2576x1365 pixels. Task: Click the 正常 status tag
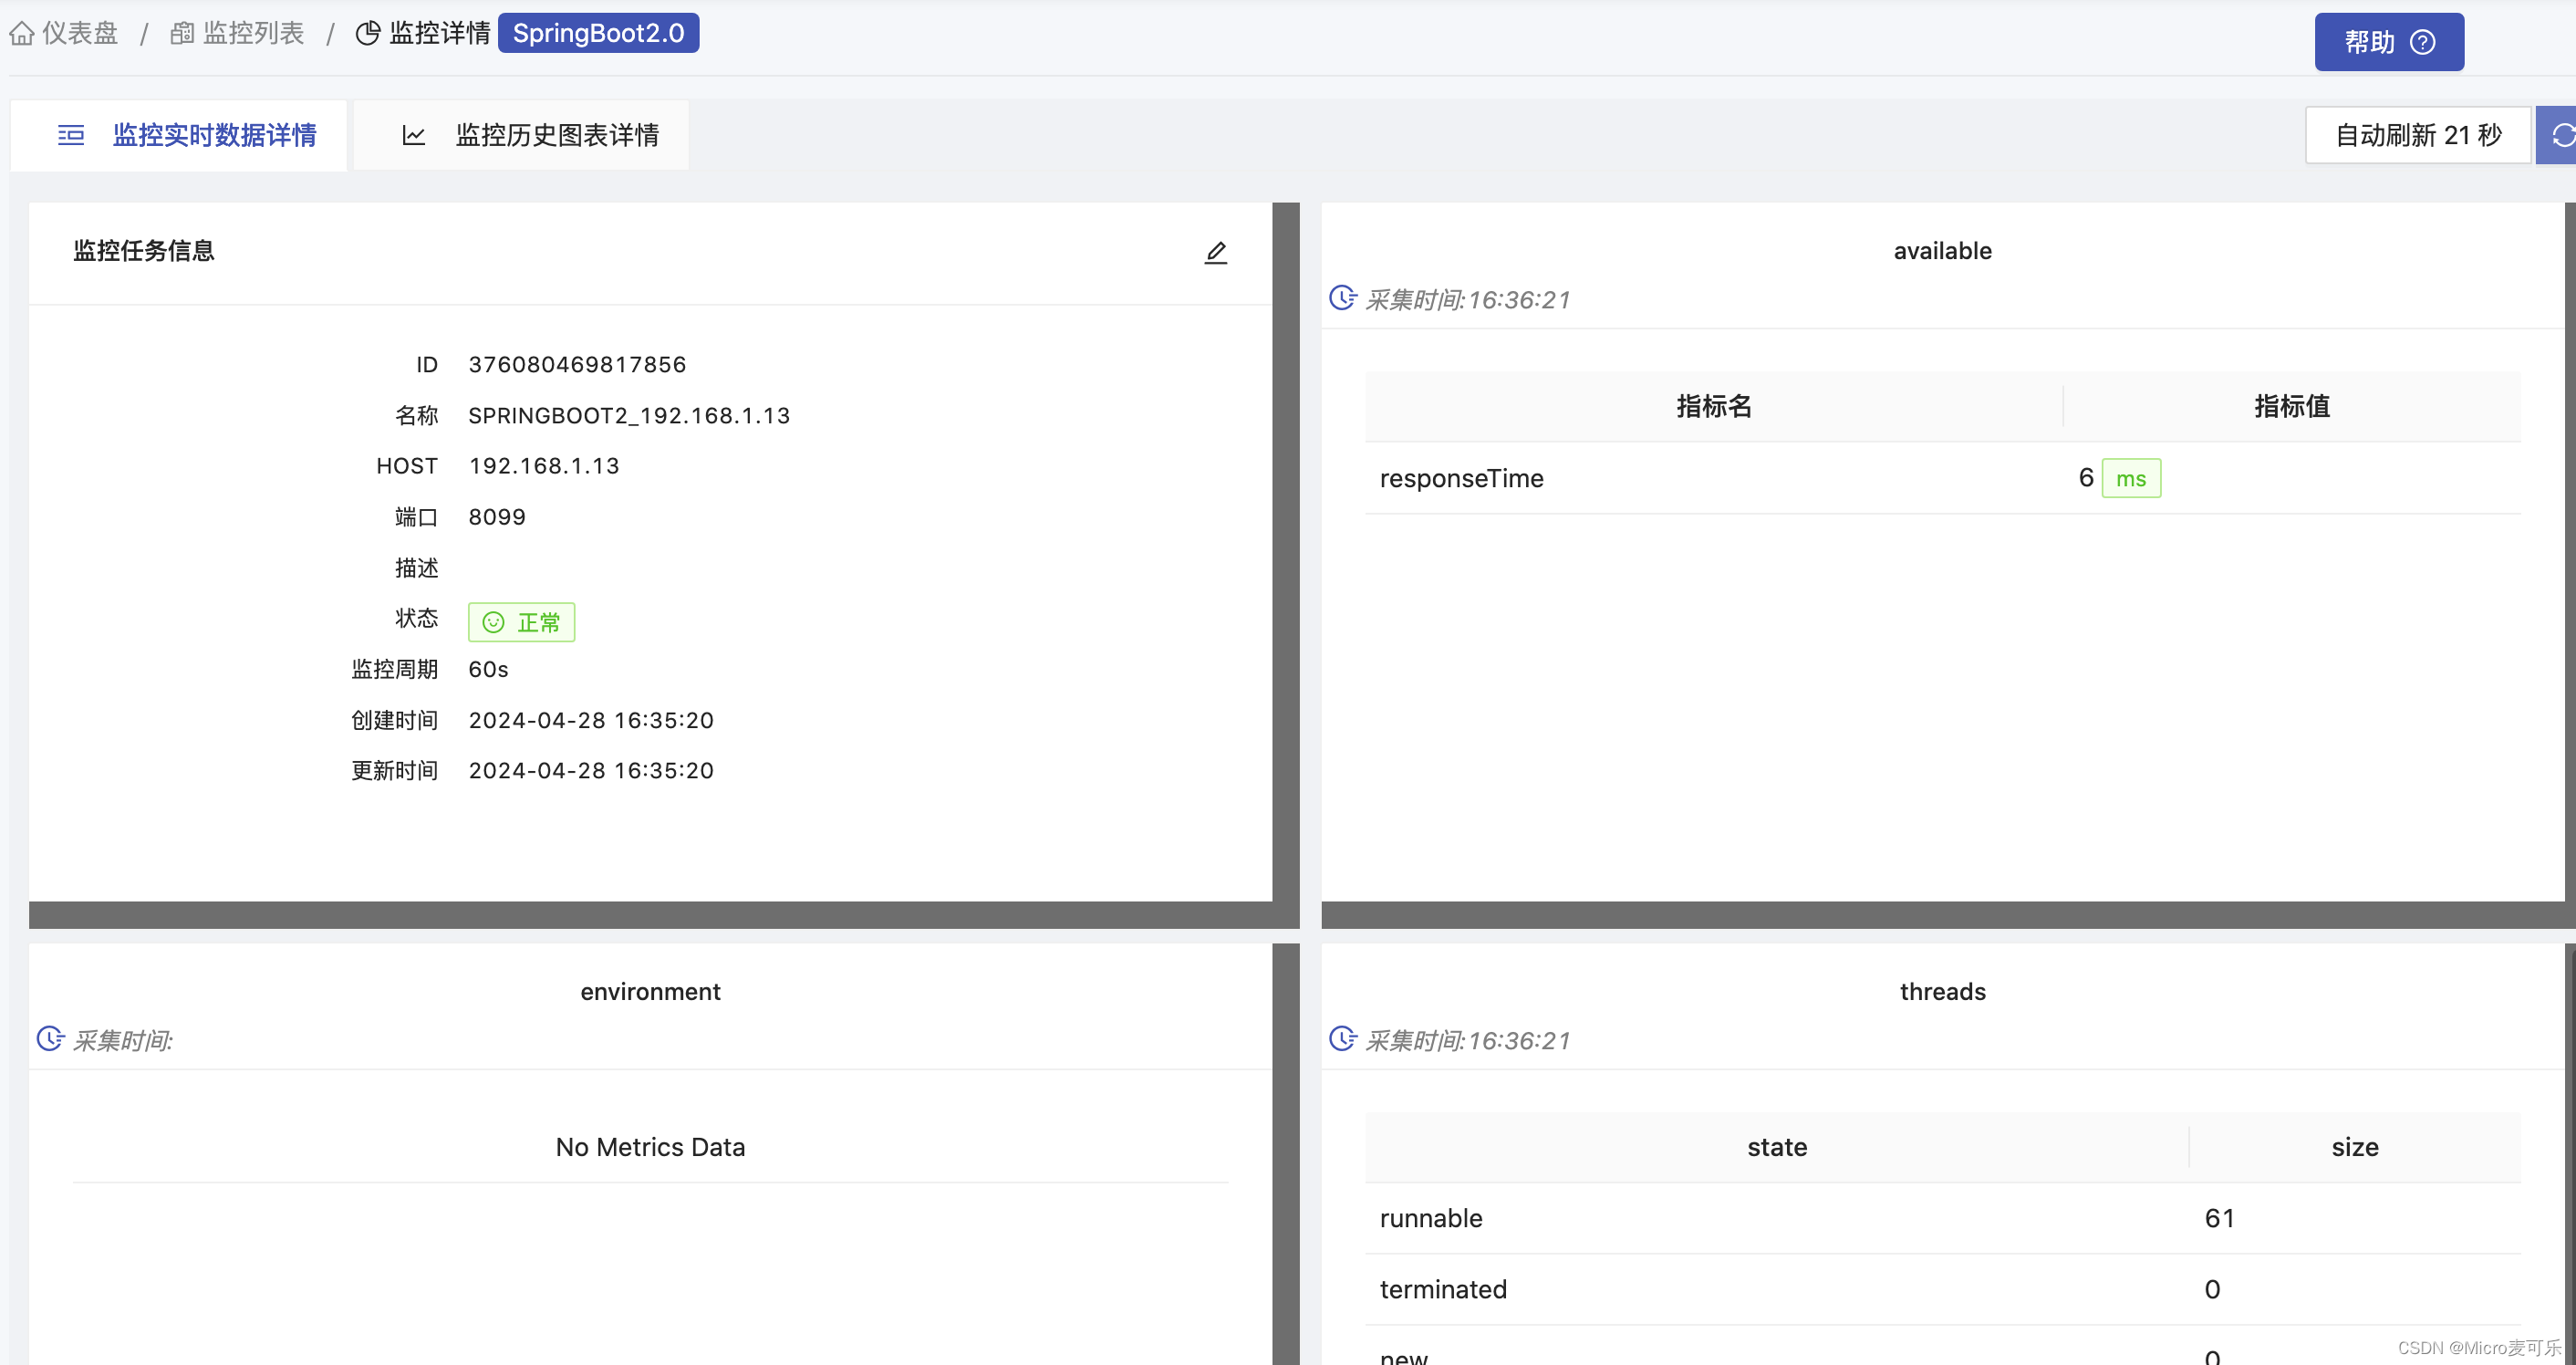(x=521, y=622)
